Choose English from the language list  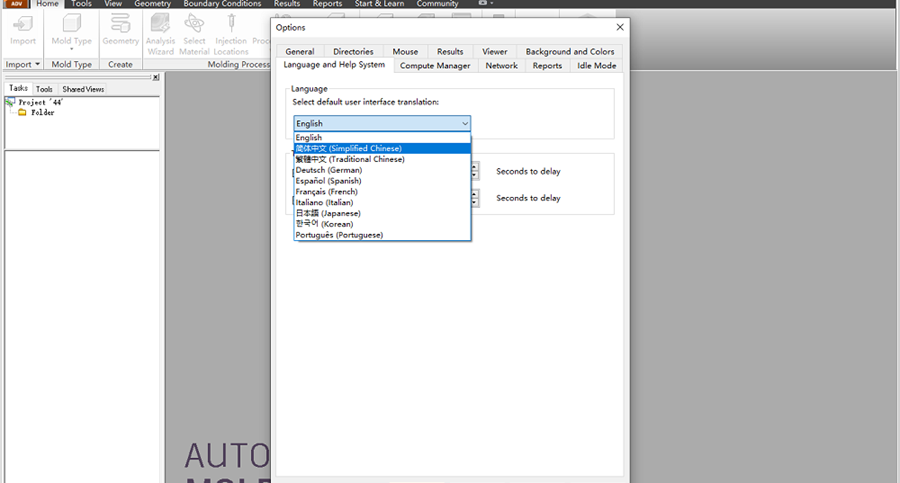[382, 138]
